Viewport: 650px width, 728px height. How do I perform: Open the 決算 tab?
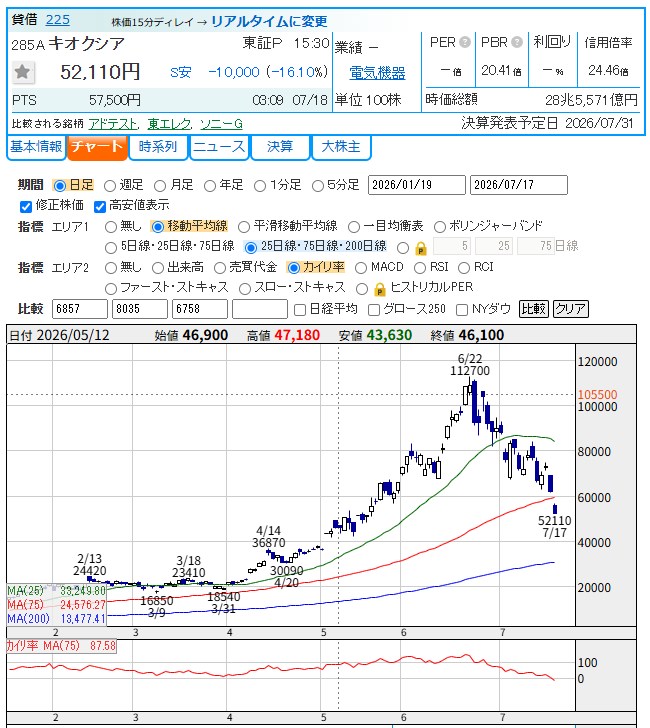[280, 147]
